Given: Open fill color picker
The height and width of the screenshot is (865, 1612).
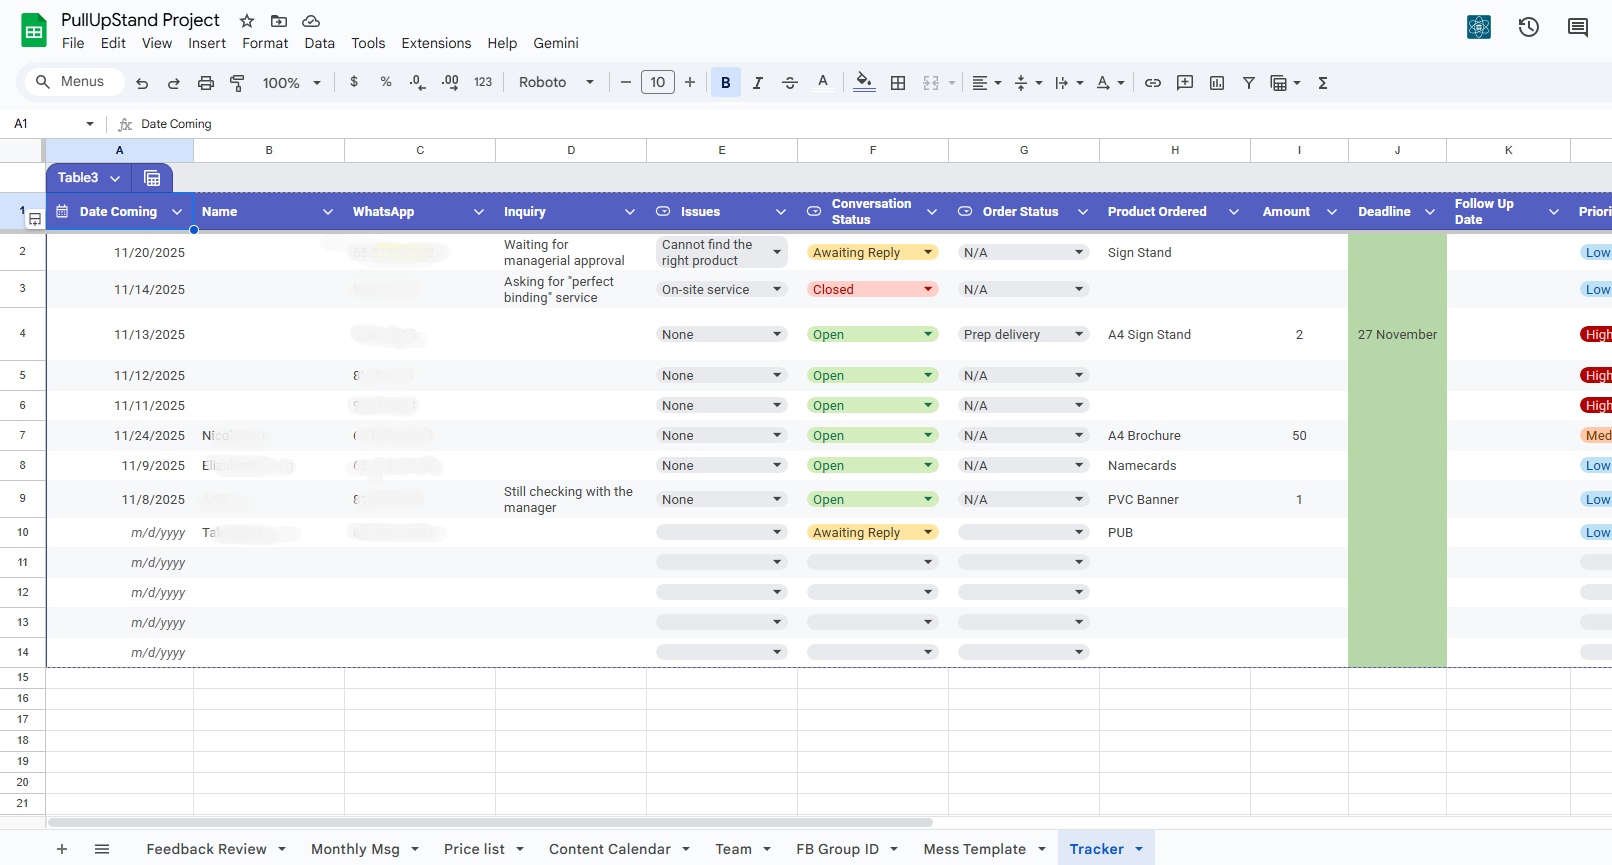Looking at the screenshot, I should (x=865, y=83).
